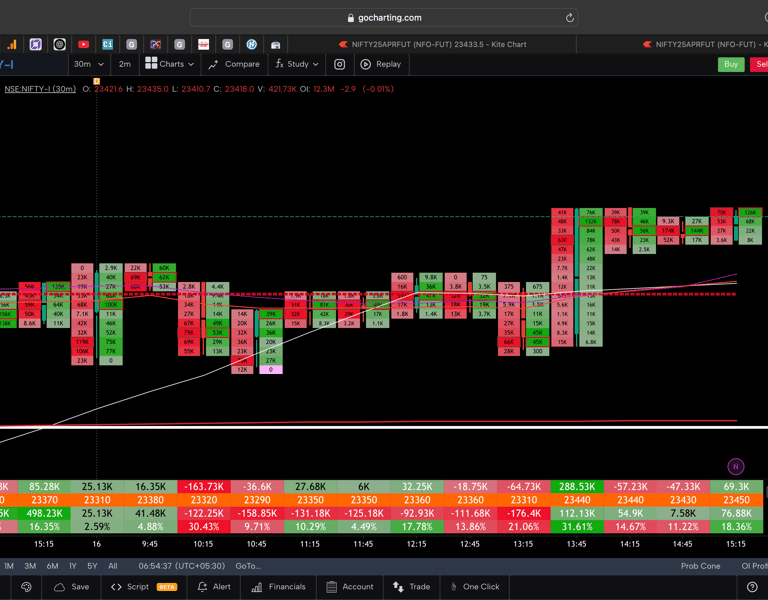The height and width of the screenshot is (600, 768).
Task: Click the Safari page reload icon
Action: pos(569,18)
